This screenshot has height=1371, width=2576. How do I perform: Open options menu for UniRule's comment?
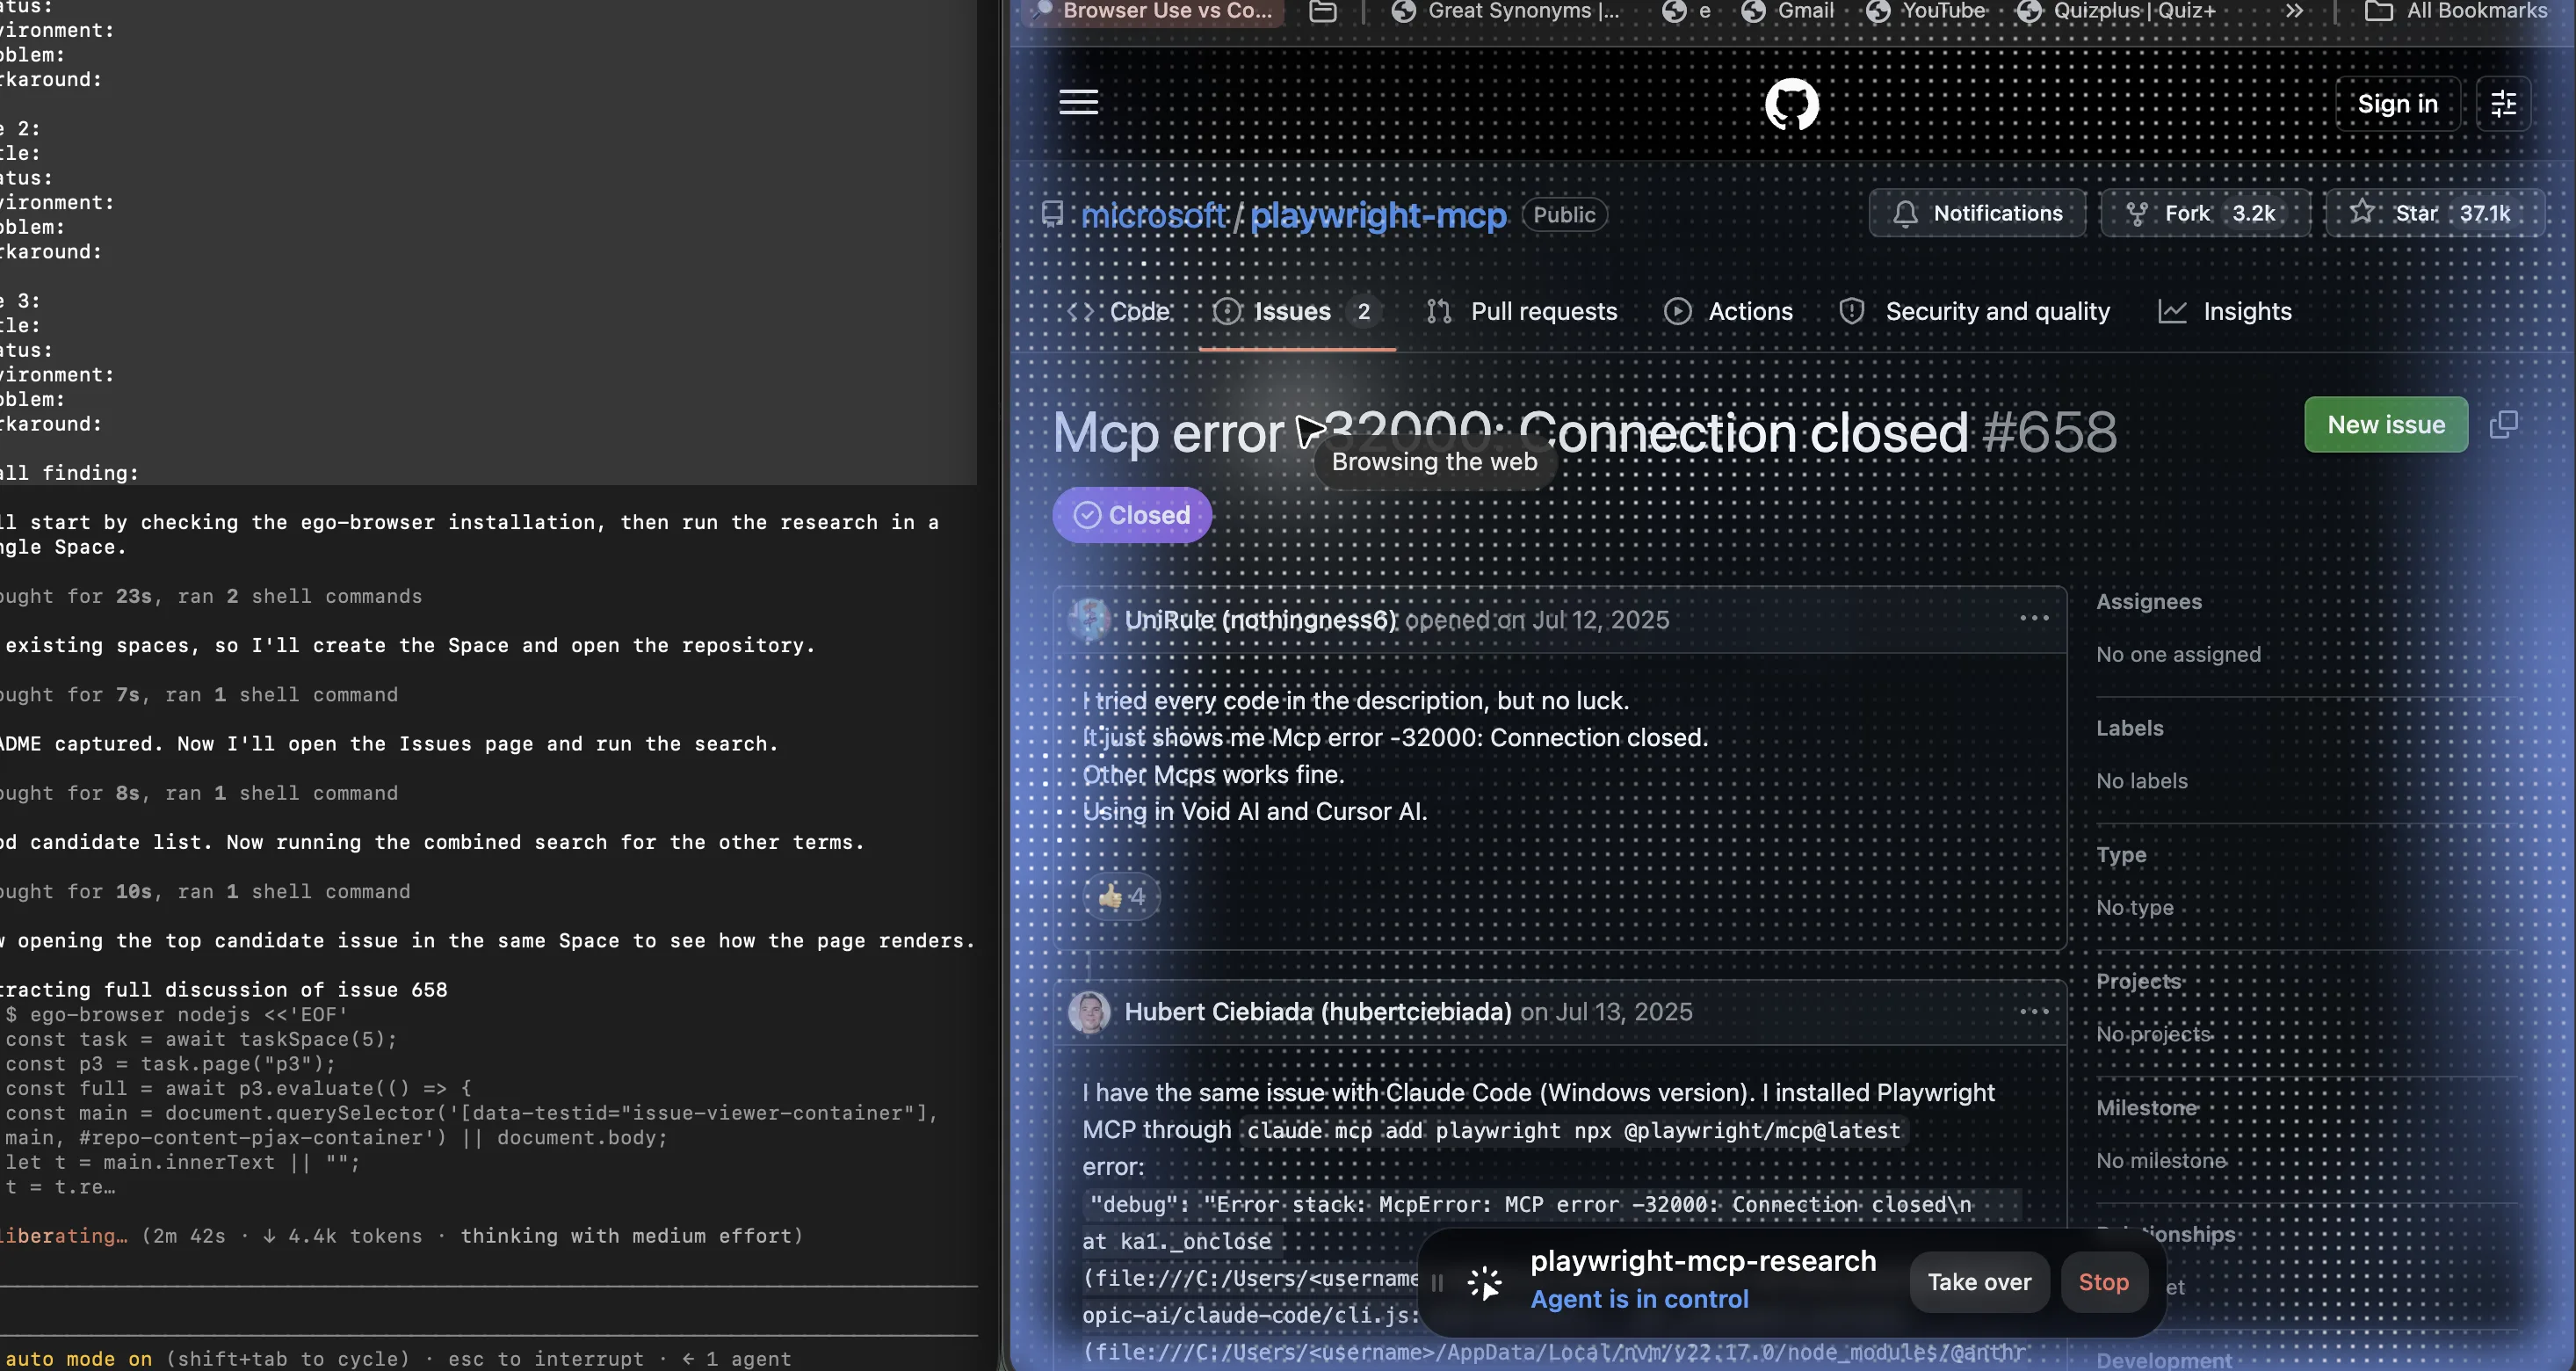(x=2034, y=618)
